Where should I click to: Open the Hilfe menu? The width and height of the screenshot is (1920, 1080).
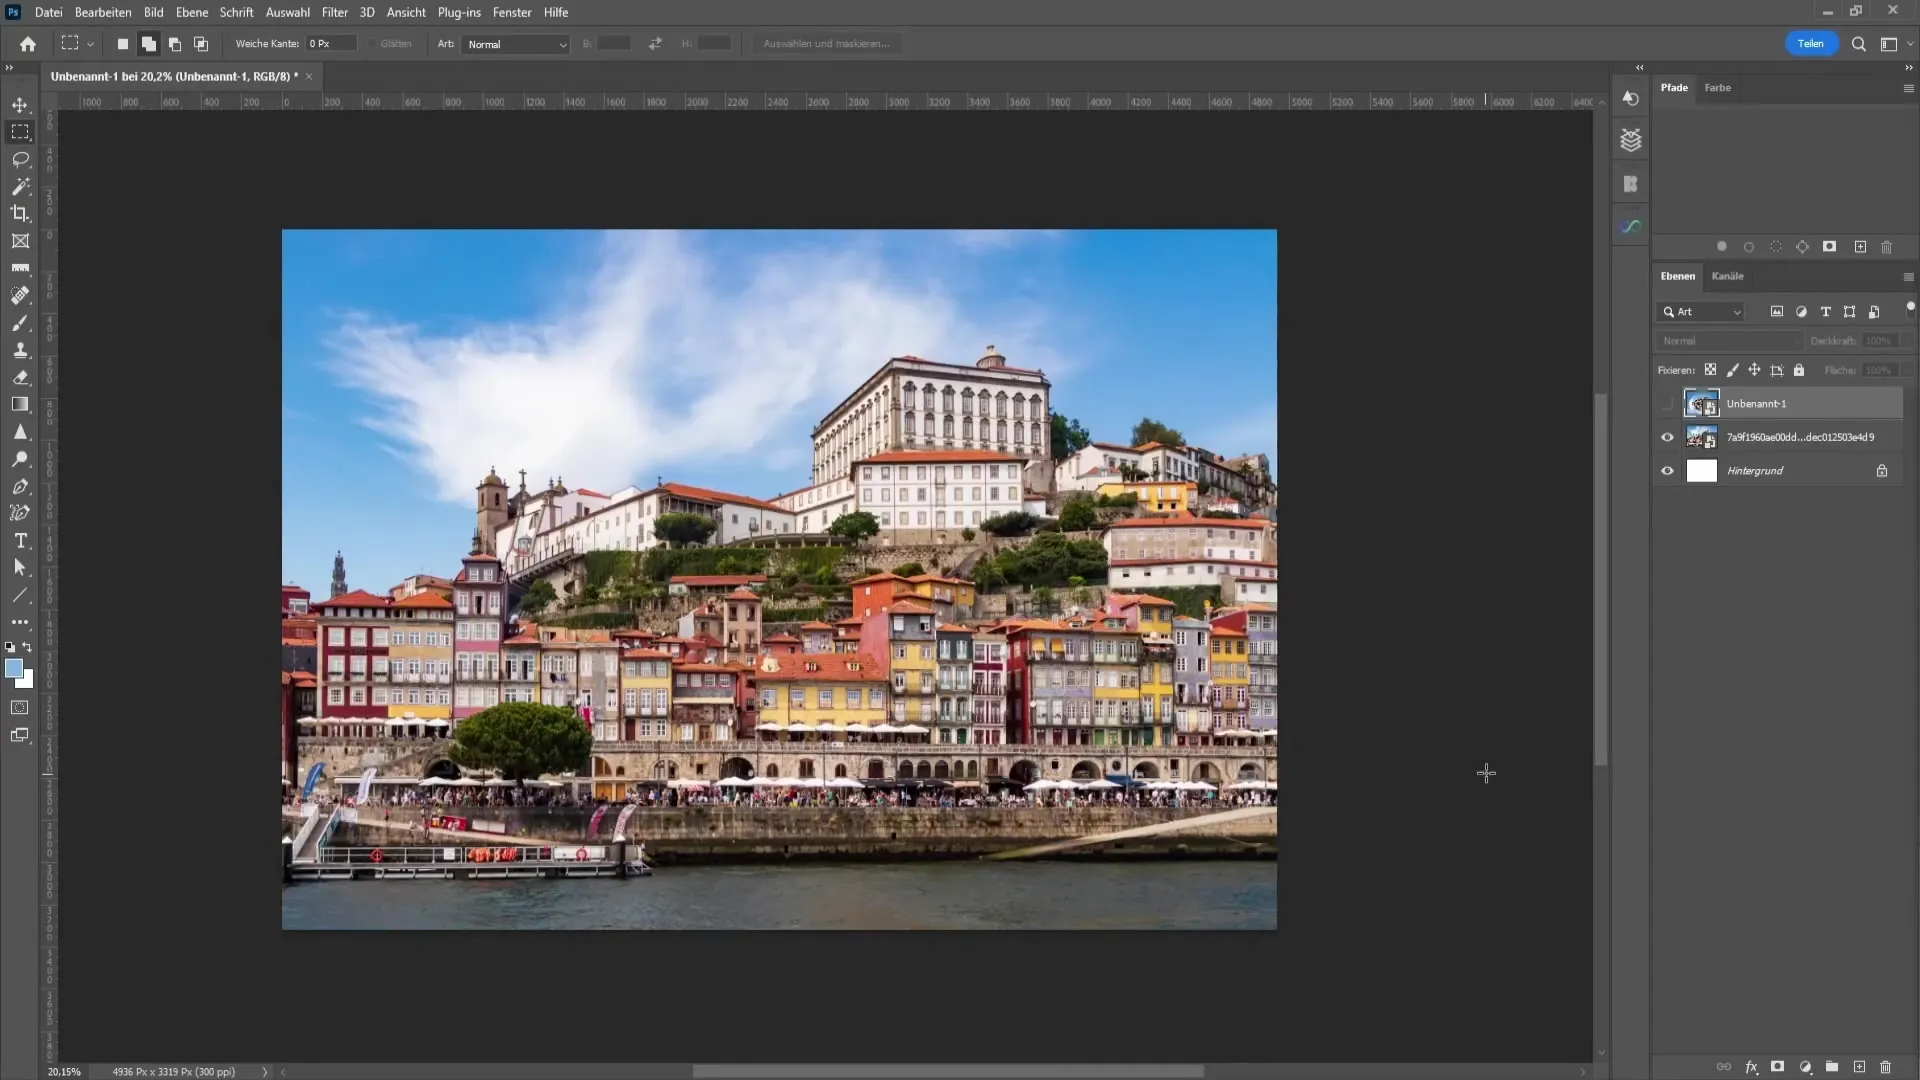(556, 12)
